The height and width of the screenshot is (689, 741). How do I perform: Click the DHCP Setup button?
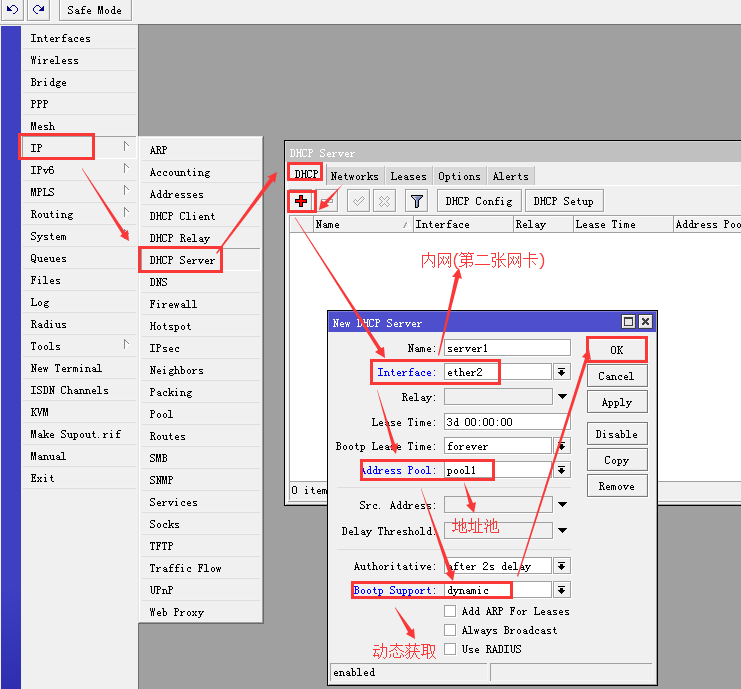point(564,201)
